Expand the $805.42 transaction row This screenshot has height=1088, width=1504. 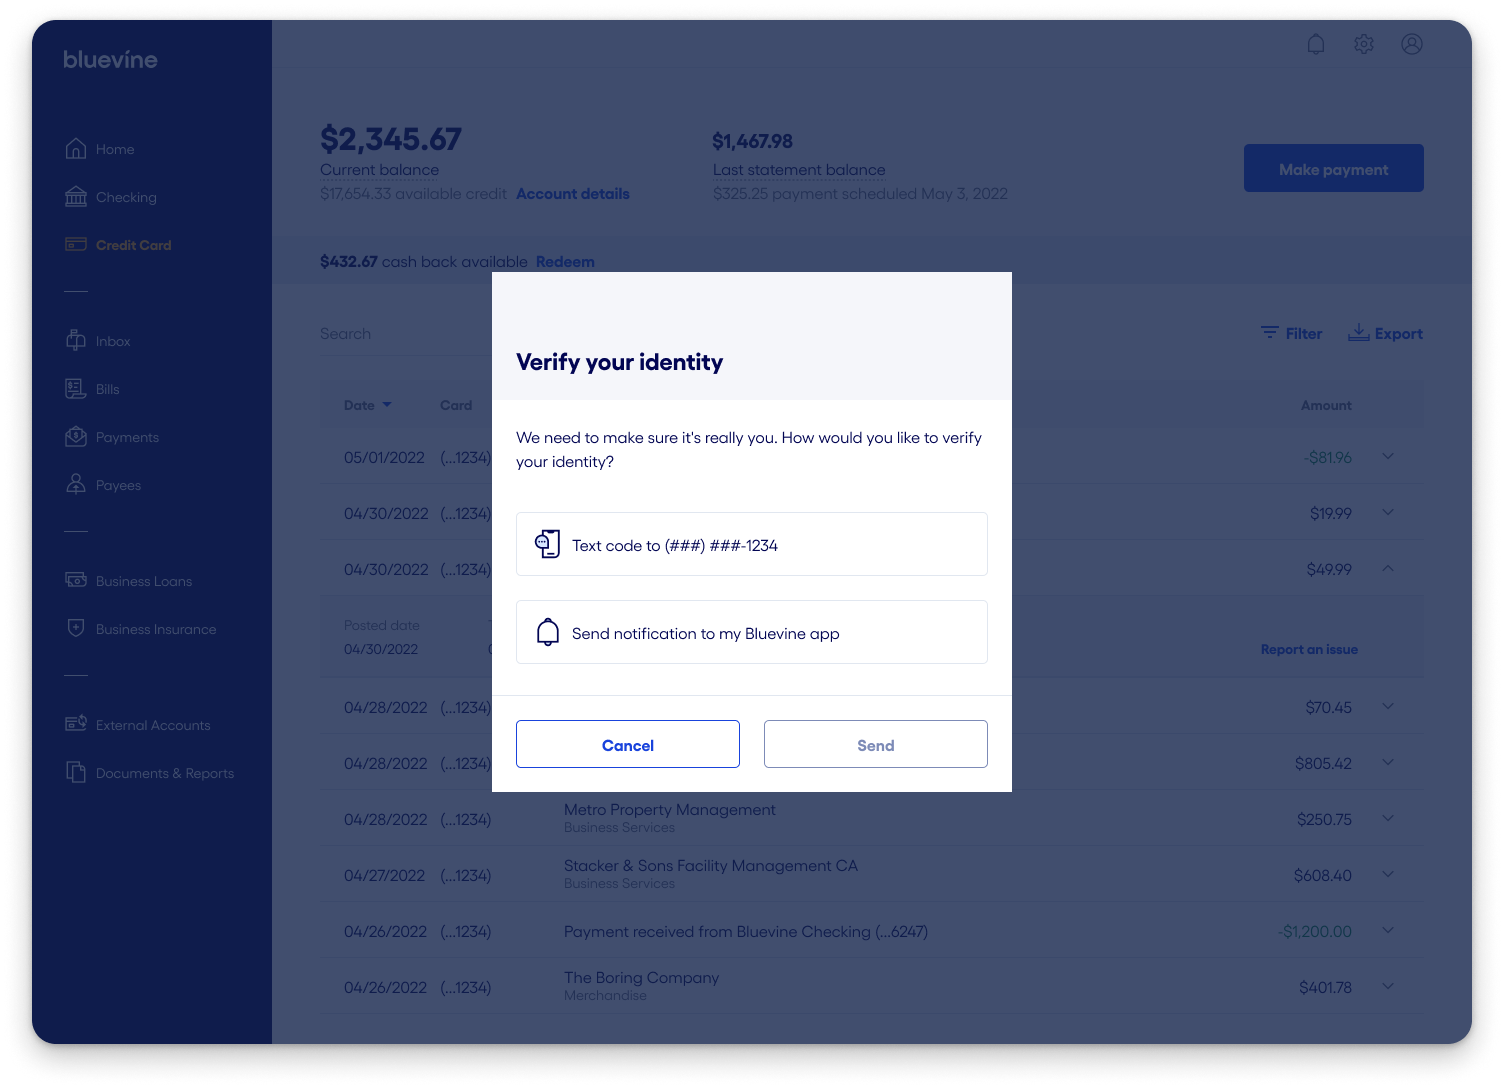(x=1388, y=763)
